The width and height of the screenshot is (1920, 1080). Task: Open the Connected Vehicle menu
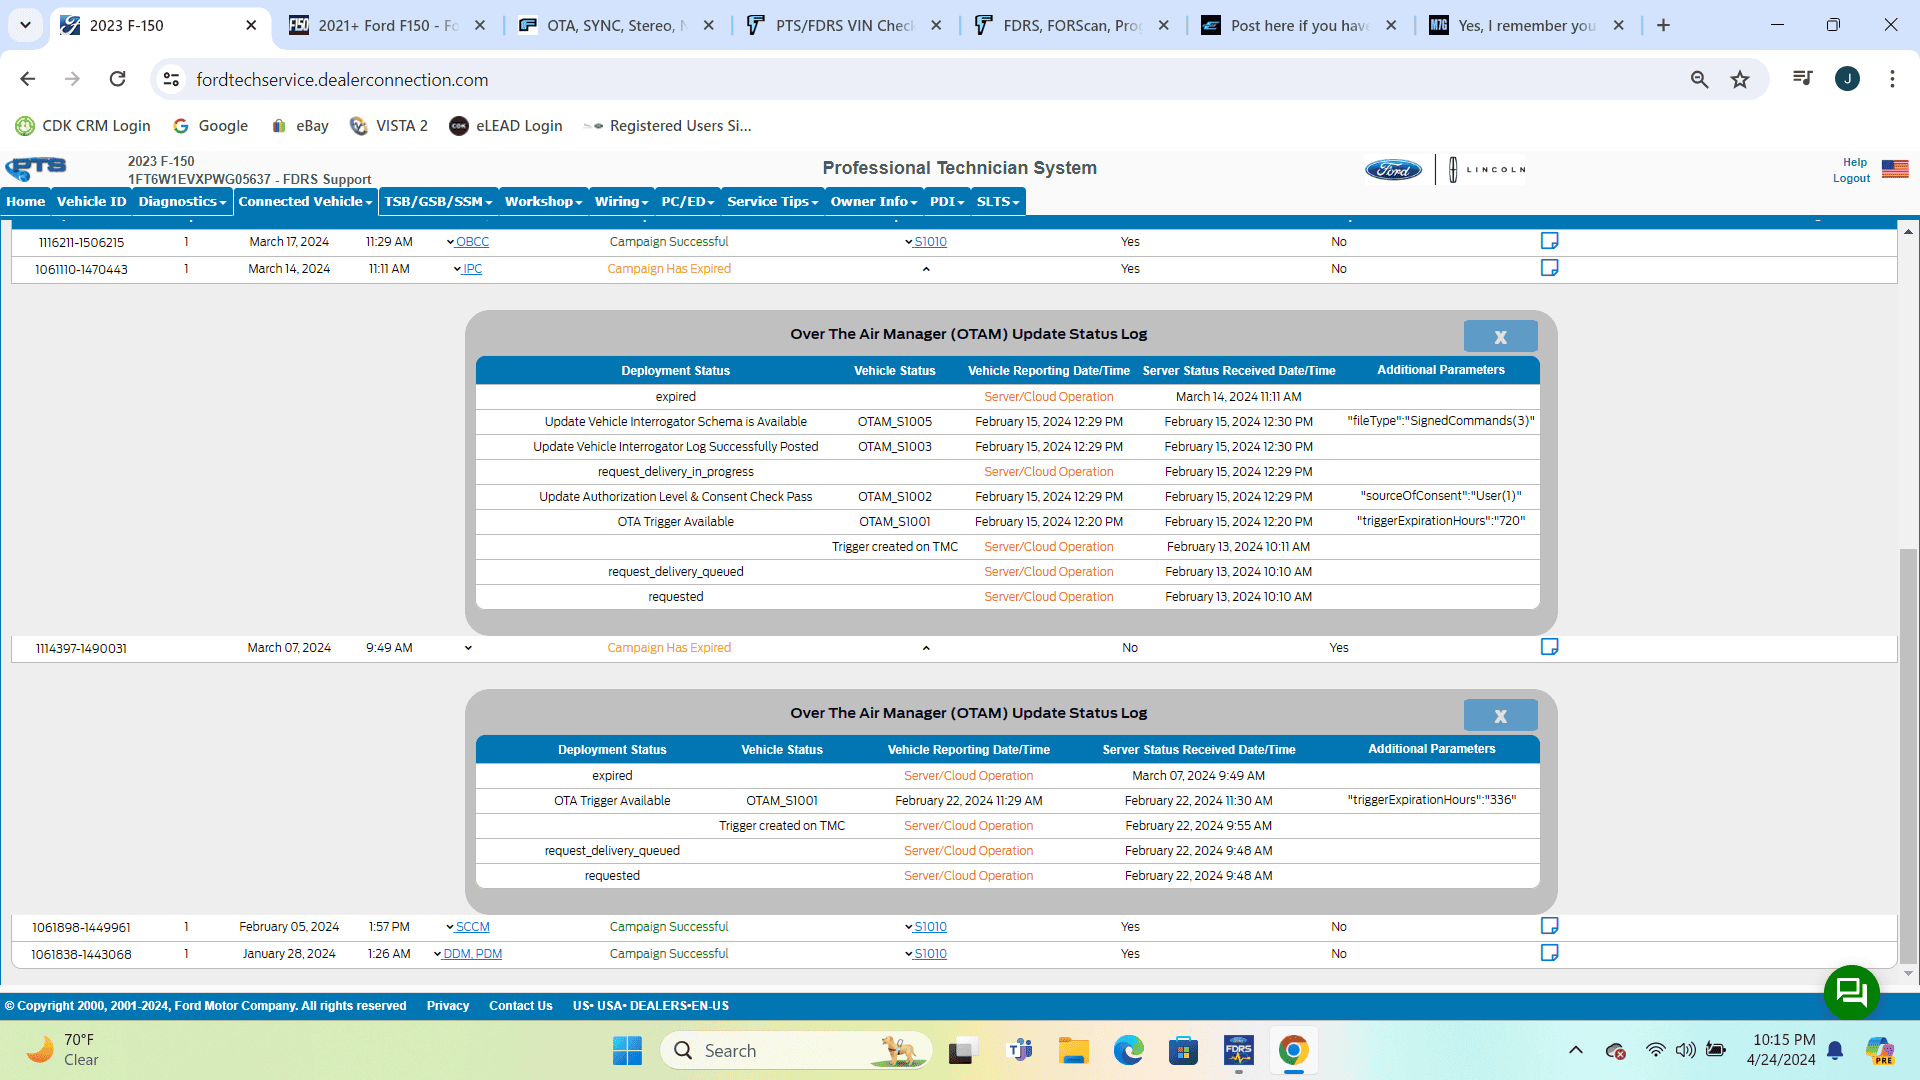[305, 202]
